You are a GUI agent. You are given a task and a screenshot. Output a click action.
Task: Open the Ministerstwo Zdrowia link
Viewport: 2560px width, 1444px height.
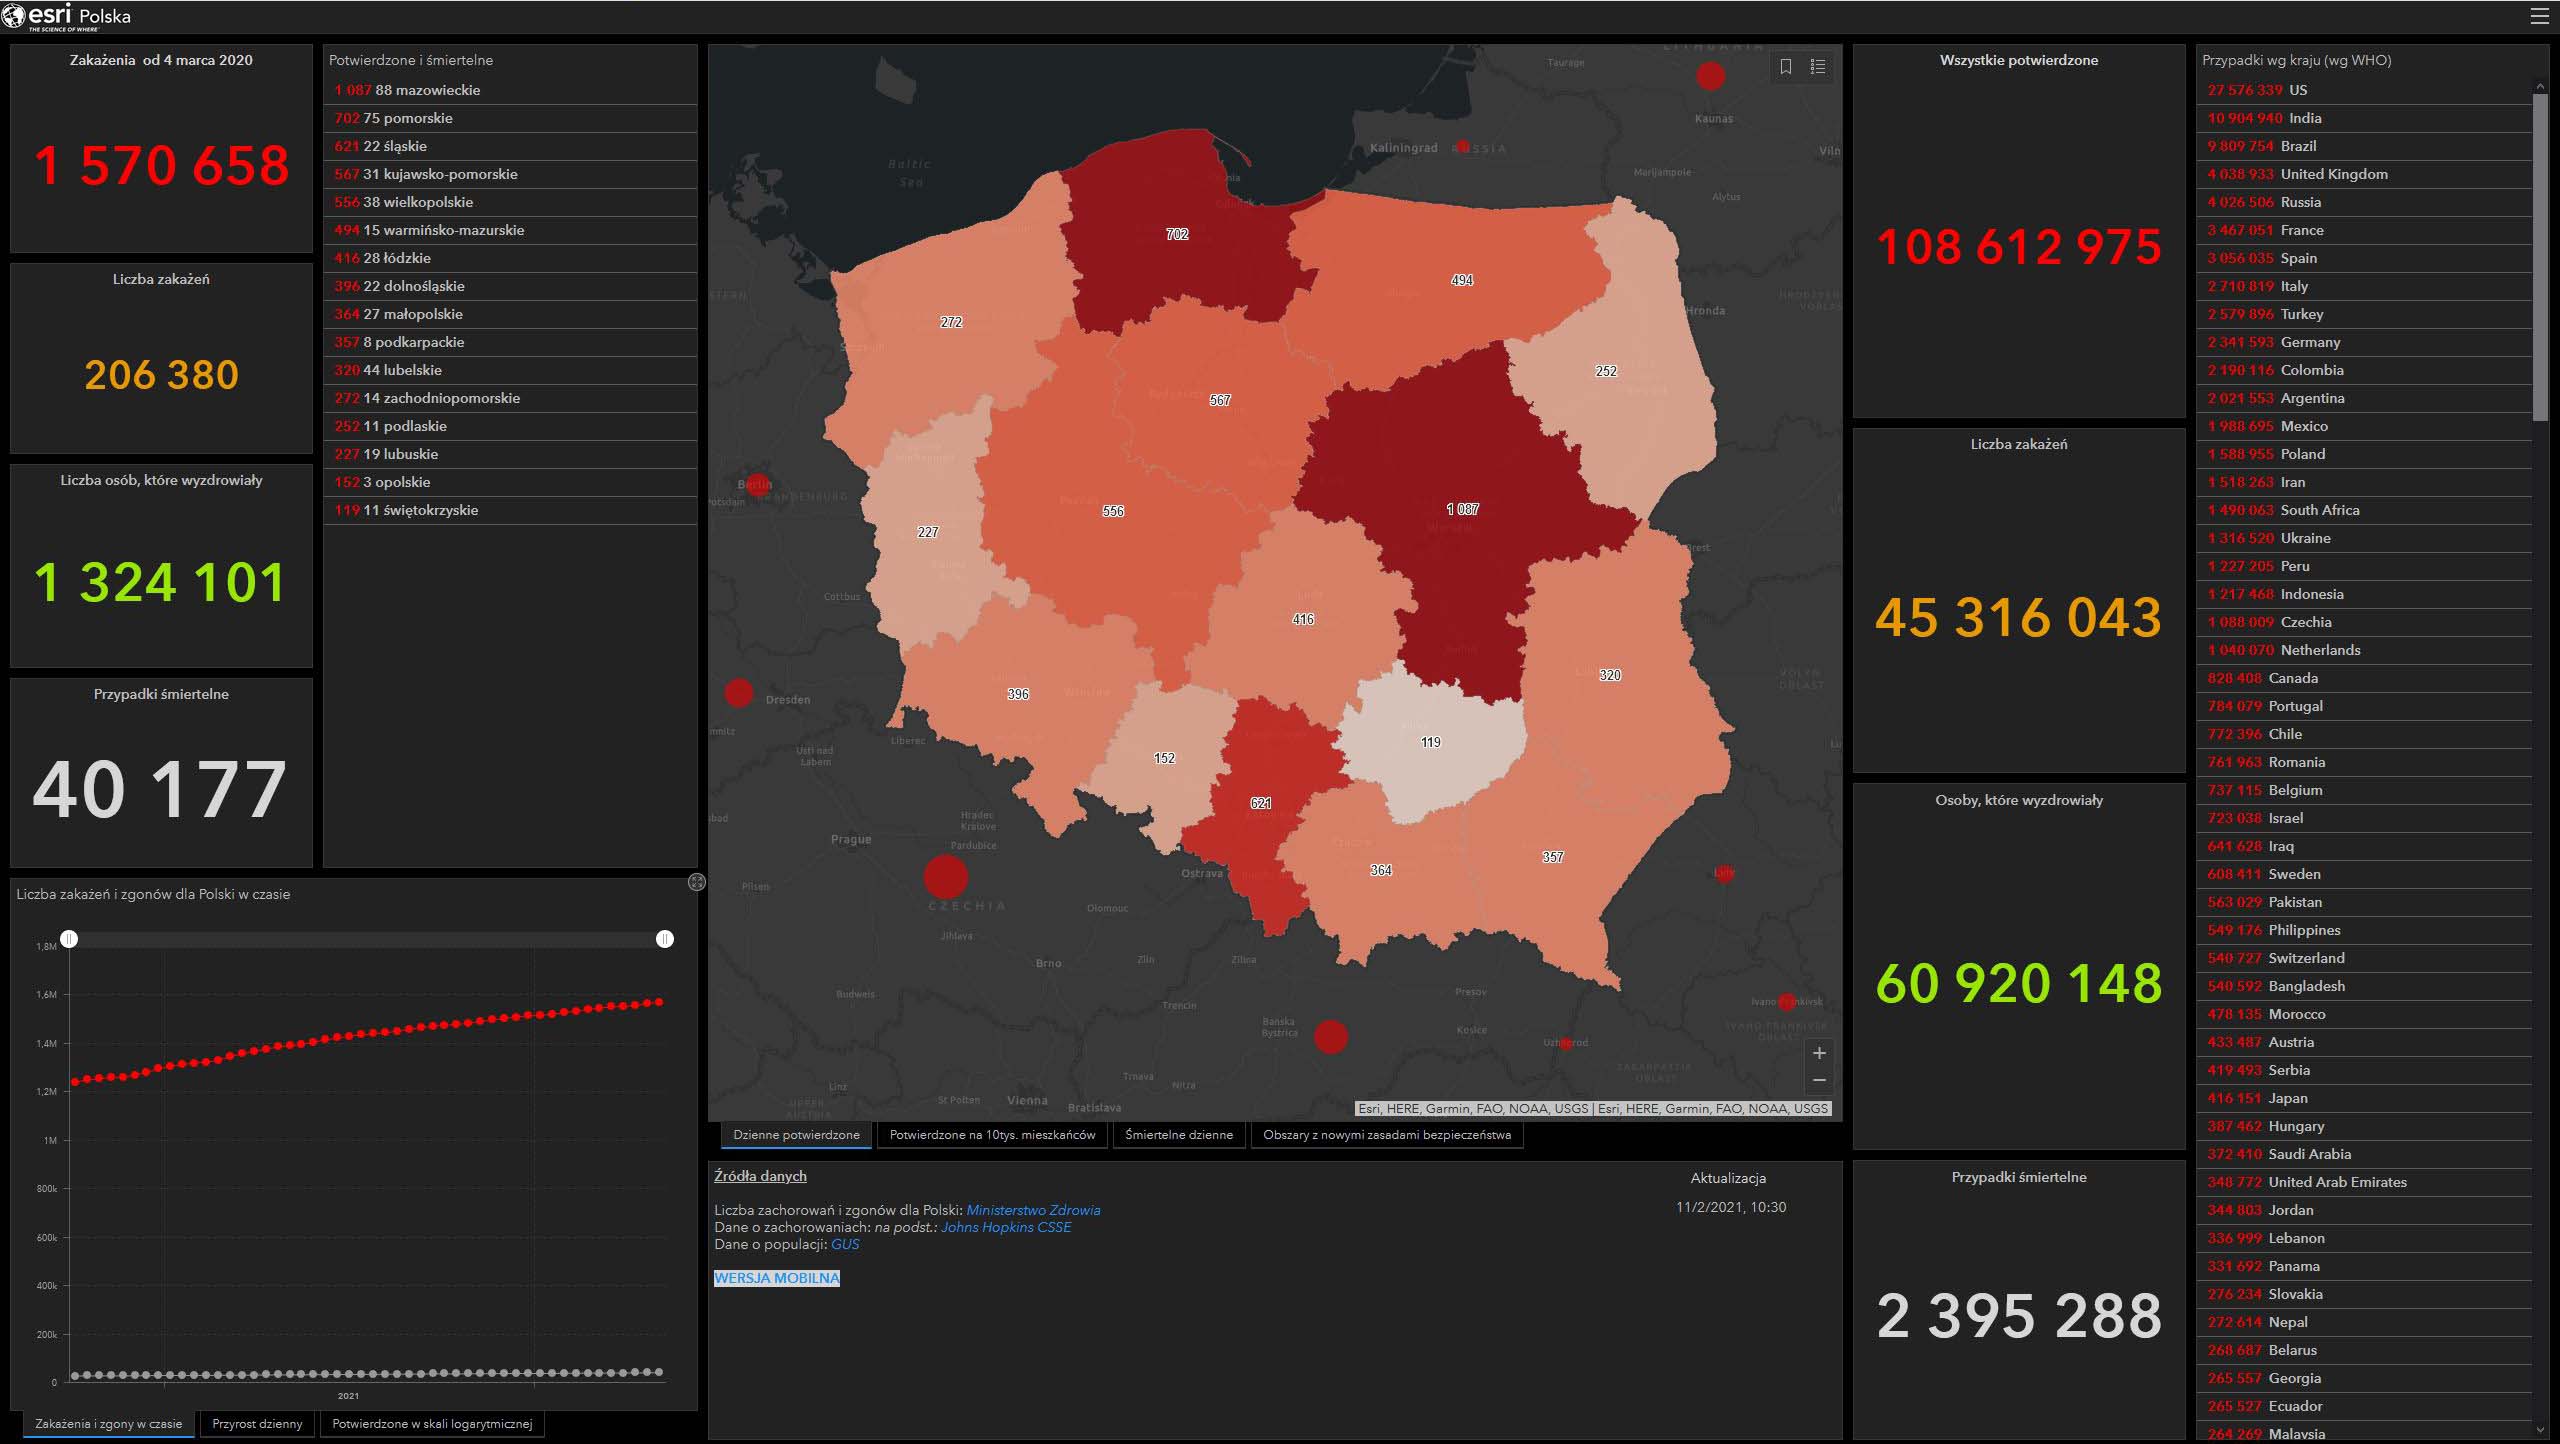pyautogui.click(x=1033, y=1210)
